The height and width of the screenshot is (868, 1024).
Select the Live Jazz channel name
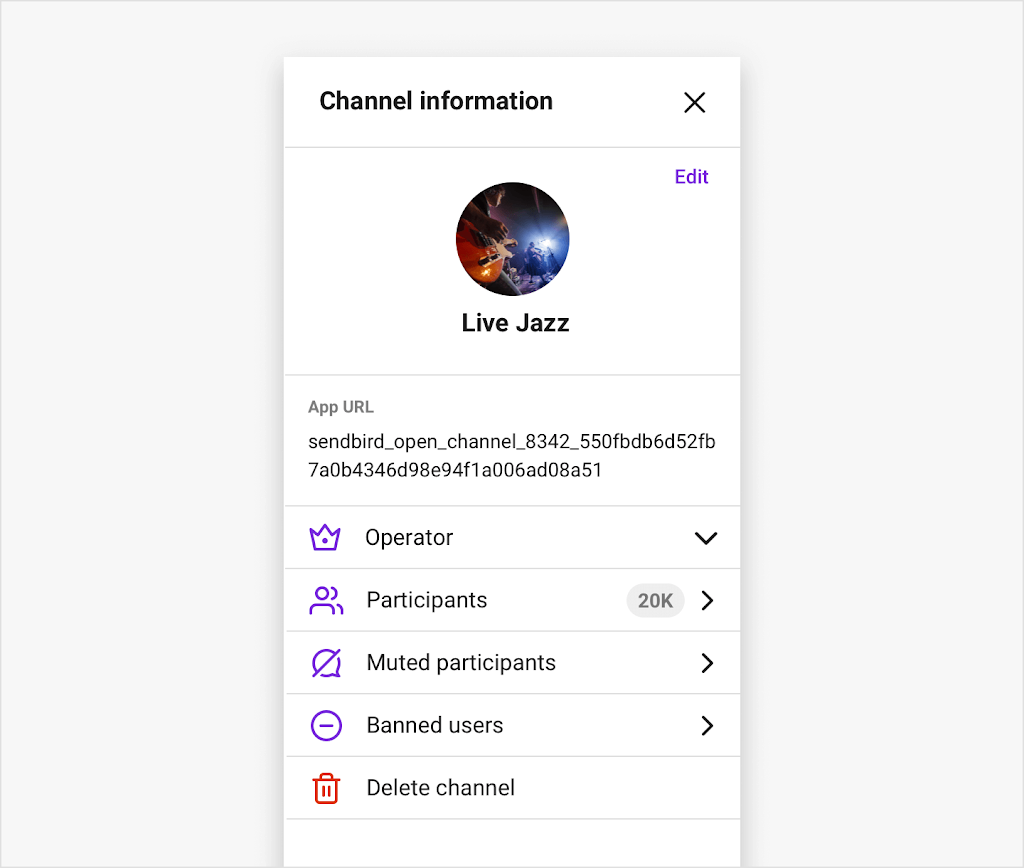coord(515,323)
